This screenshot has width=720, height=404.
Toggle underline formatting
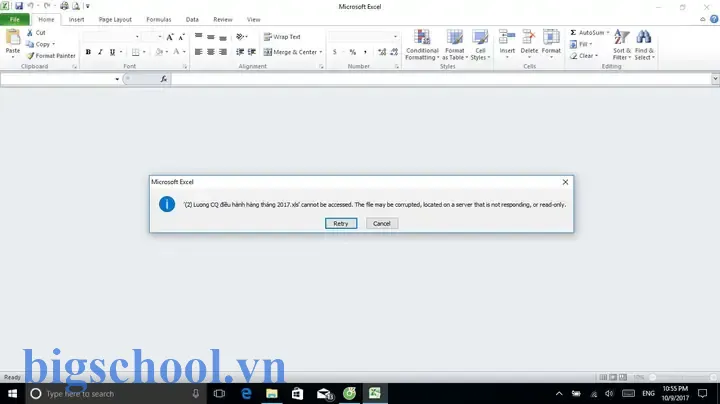[x=112, y=52]
